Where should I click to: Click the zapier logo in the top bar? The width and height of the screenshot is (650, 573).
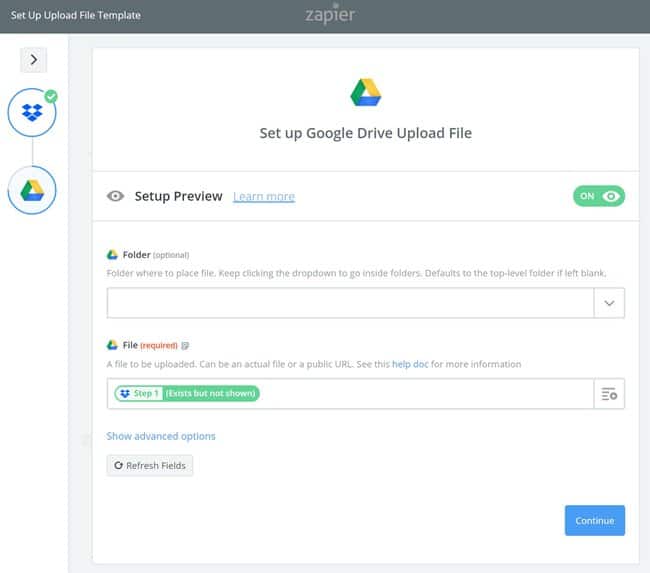click(329, 16)
